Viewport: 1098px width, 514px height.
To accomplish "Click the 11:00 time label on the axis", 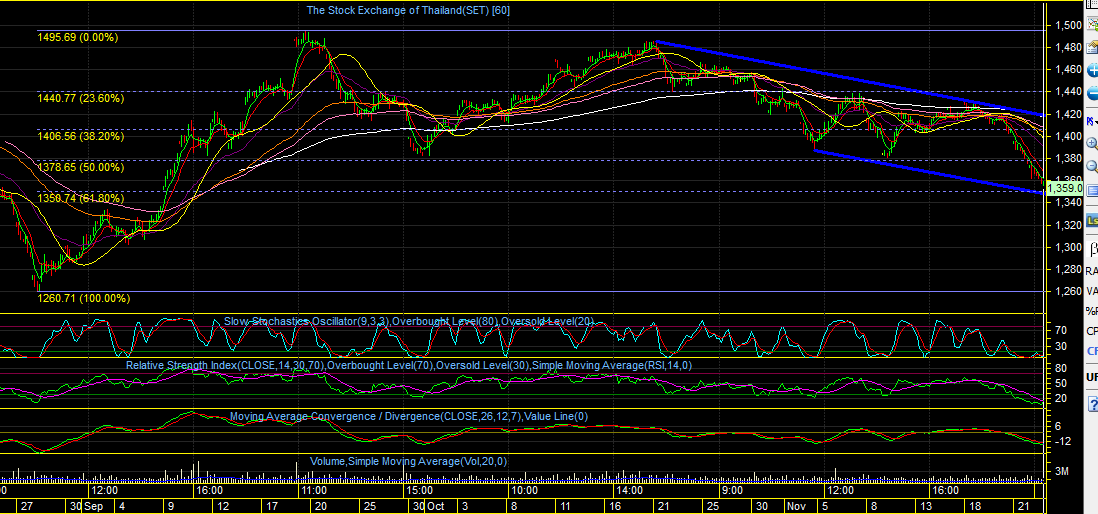I will (313, 491).
